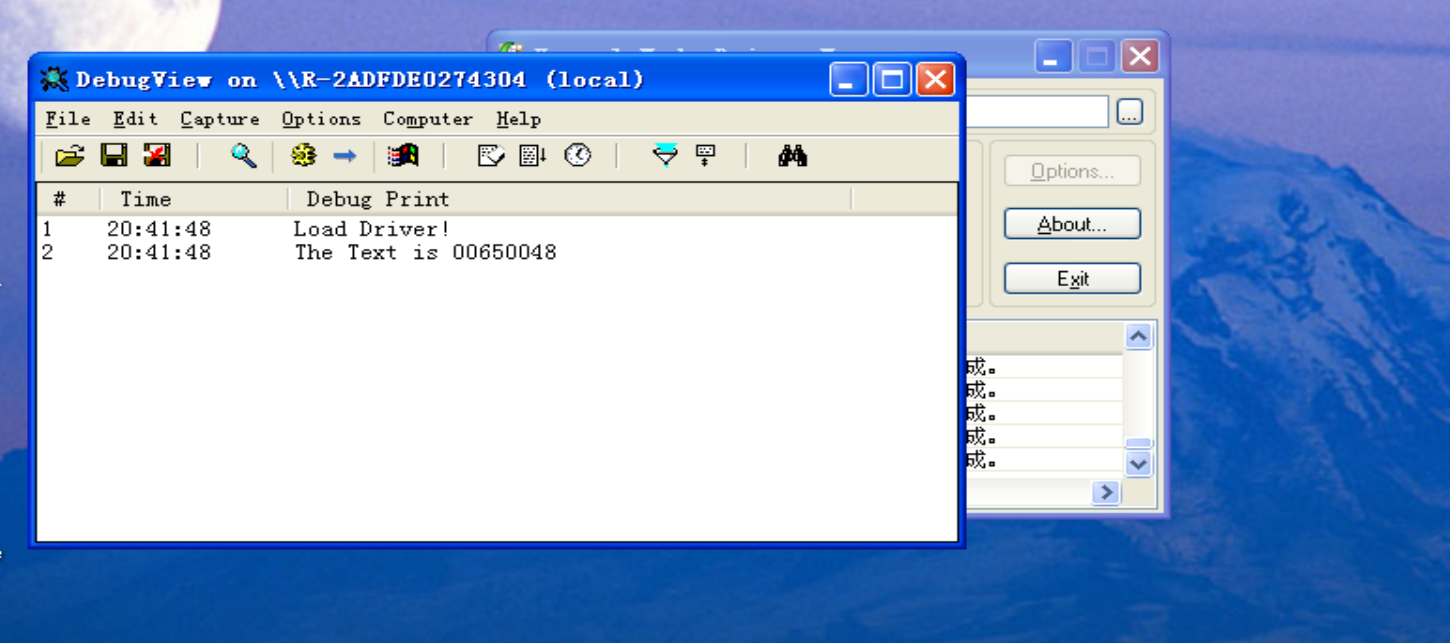Open the Filter/Highlight funnel icon

(665, 155)
